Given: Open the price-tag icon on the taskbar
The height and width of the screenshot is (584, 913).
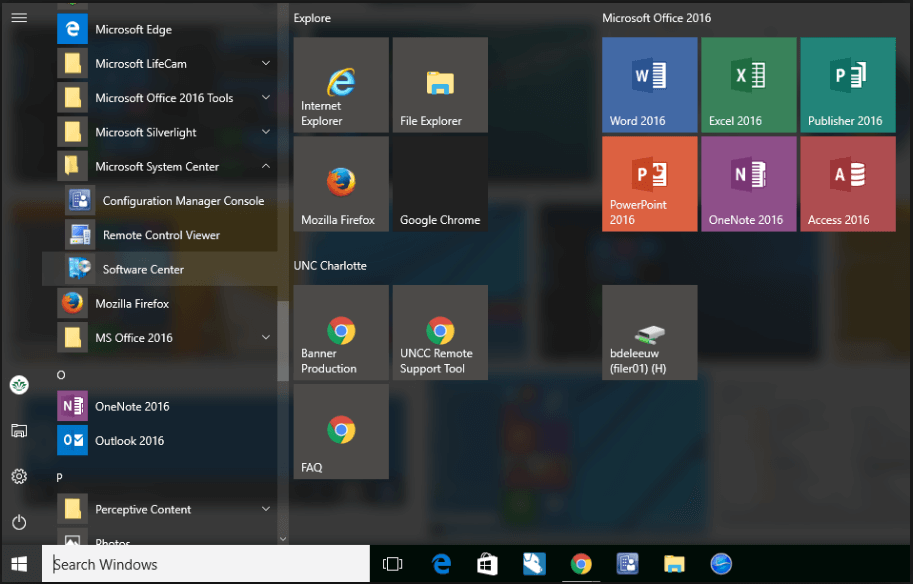Looking at the screenshot, I should tap(534, 564).
